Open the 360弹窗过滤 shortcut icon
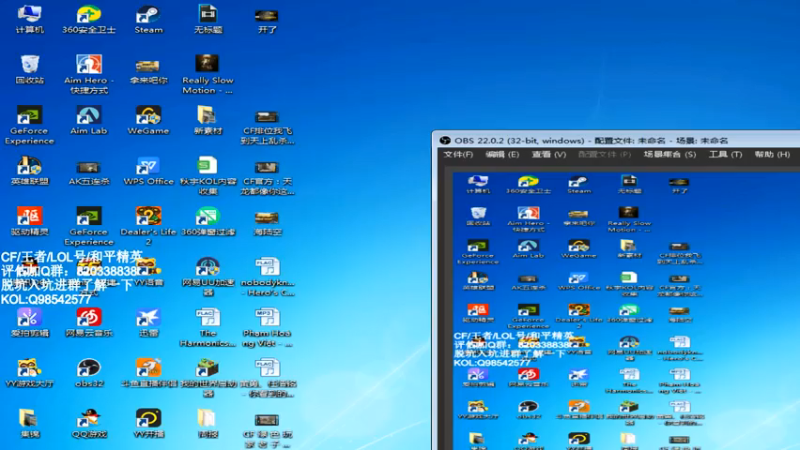 [x=208, y=221]
